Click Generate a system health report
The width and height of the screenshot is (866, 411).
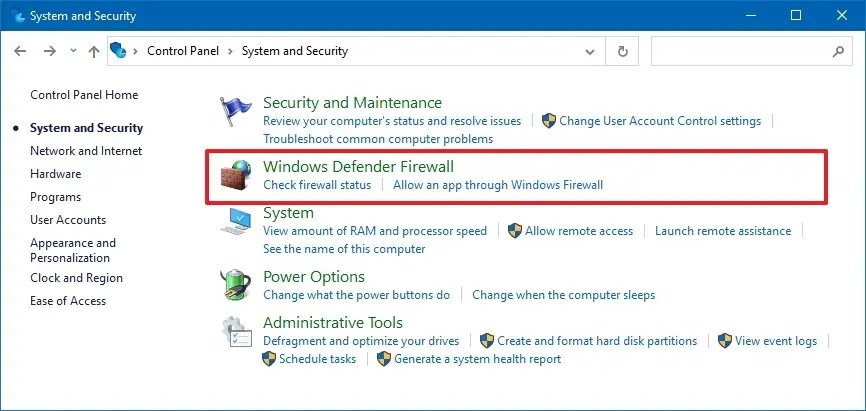(477, 359)
